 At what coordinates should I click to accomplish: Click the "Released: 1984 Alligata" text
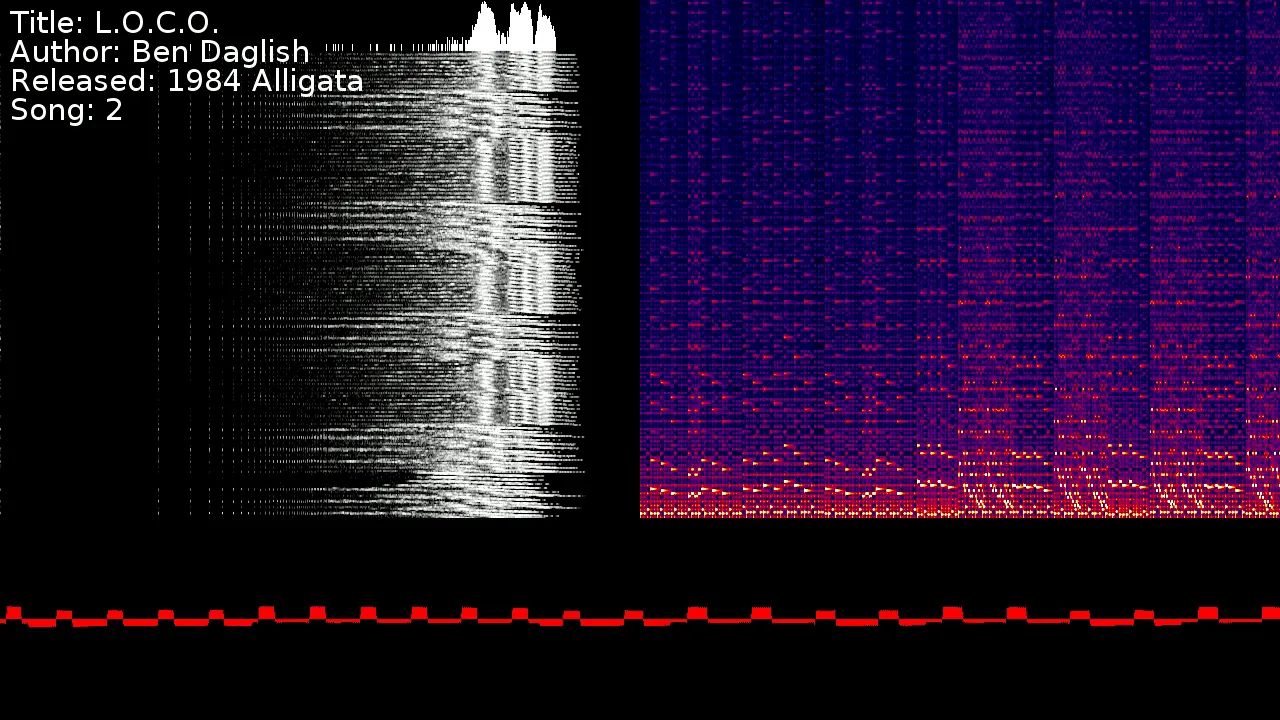(x=187, y=81)
